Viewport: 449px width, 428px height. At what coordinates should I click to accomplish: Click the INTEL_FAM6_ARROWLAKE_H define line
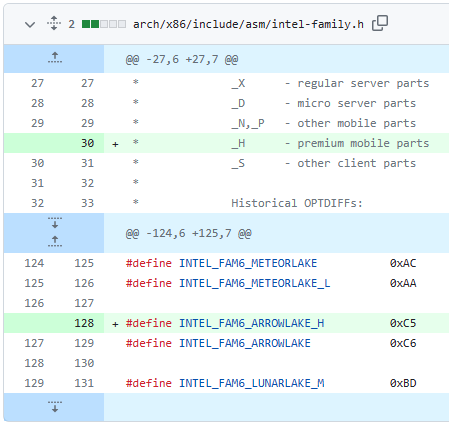pos(271,323)
